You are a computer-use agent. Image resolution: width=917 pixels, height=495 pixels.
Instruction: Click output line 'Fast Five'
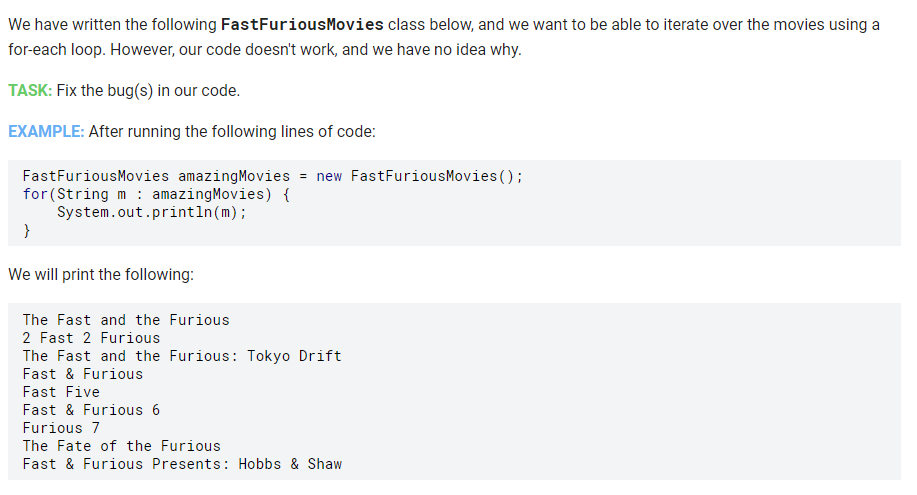point(61,392)
